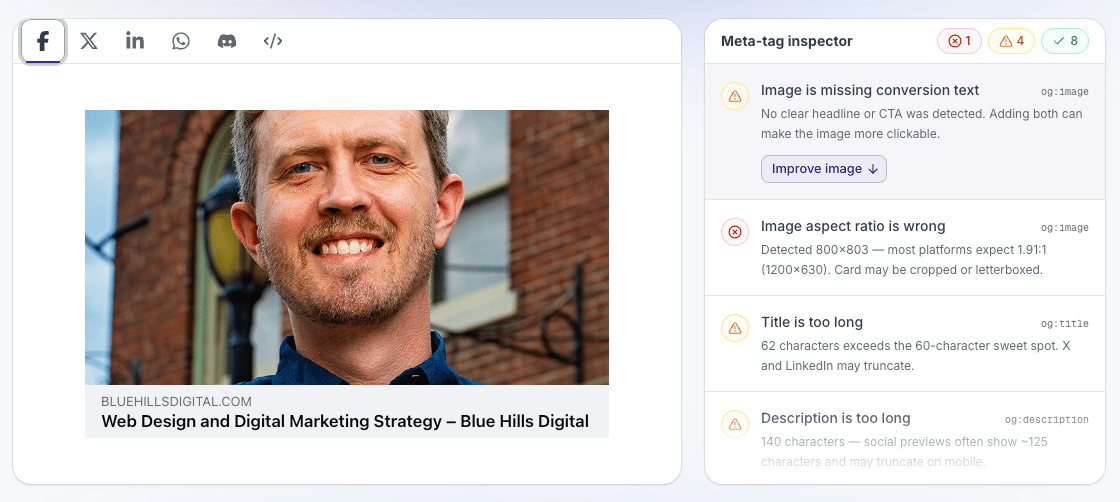This screenshot has height=502, width=1120.
Task: Click the warning icon beside Description is too long
Action: (x=735, y=424)
